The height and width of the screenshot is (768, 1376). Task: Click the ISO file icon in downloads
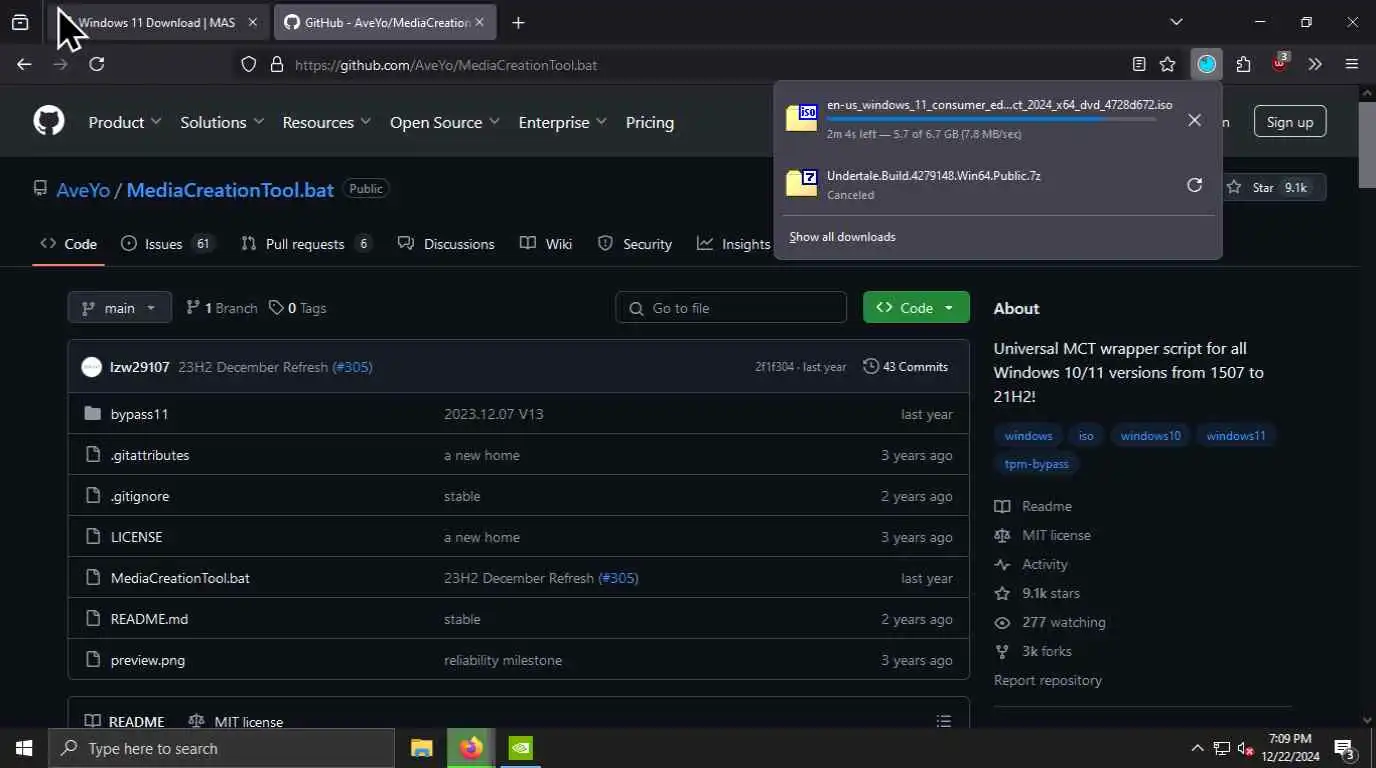click(x=802, y=118)
